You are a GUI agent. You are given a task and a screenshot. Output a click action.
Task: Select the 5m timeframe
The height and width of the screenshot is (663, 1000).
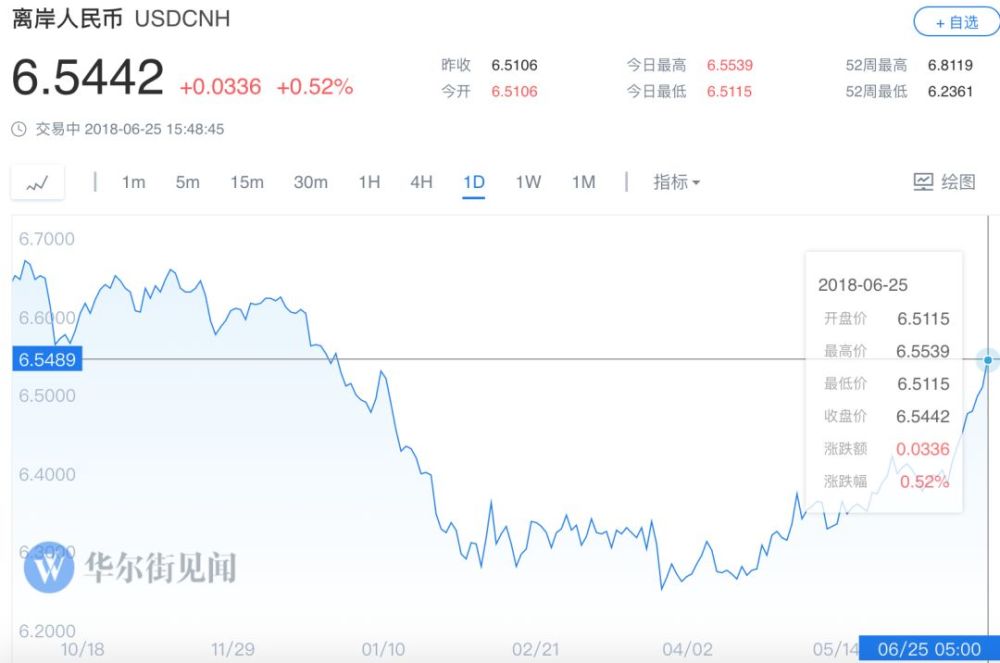coord(187,182)
